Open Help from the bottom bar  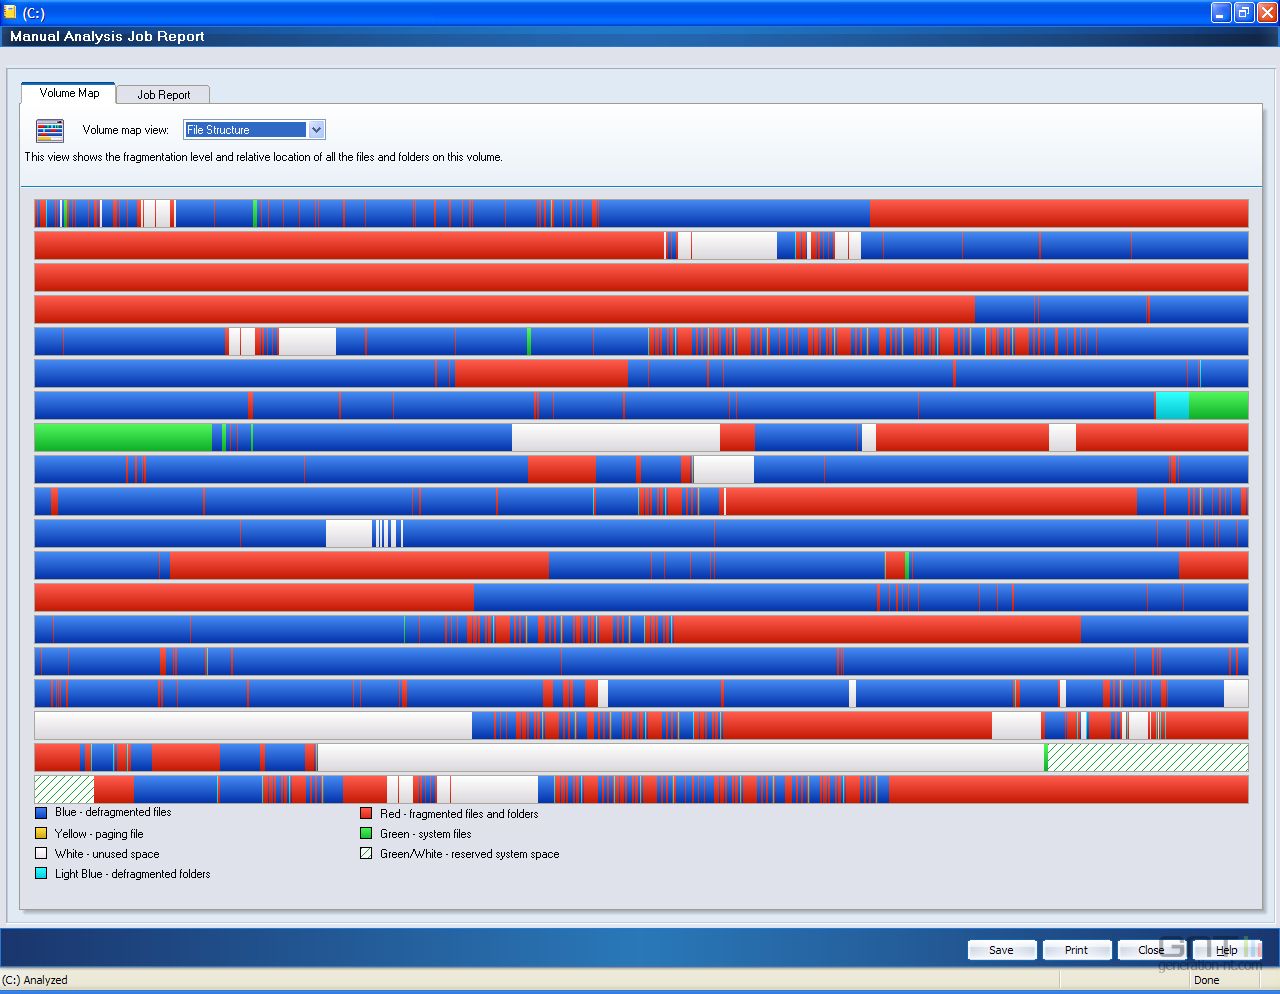point(1226,950)
